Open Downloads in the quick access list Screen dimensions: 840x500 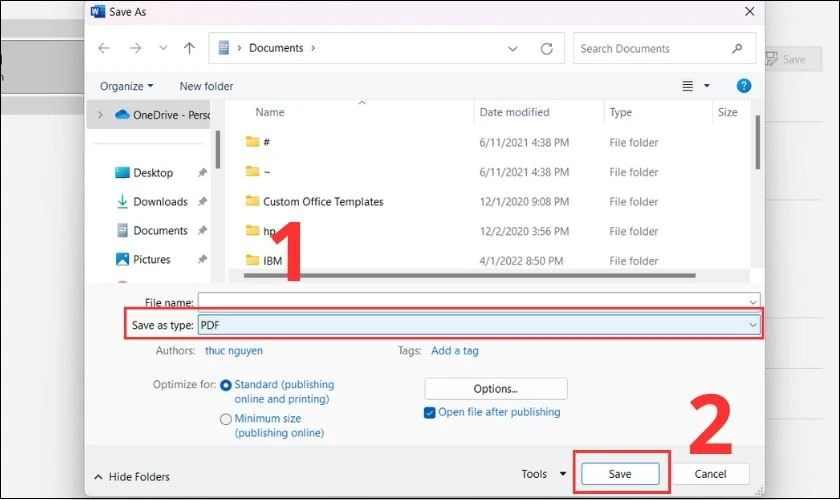coord(152,202)
